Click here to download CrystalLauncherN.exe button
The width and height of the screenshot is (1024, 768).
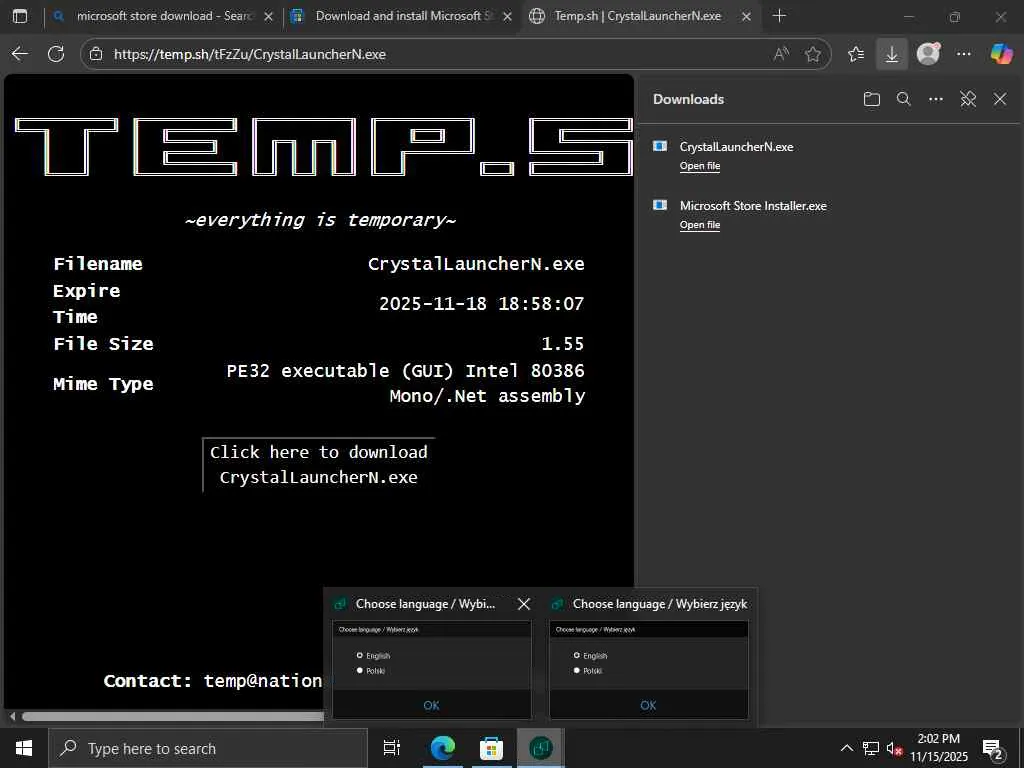(x=319, y=464)
